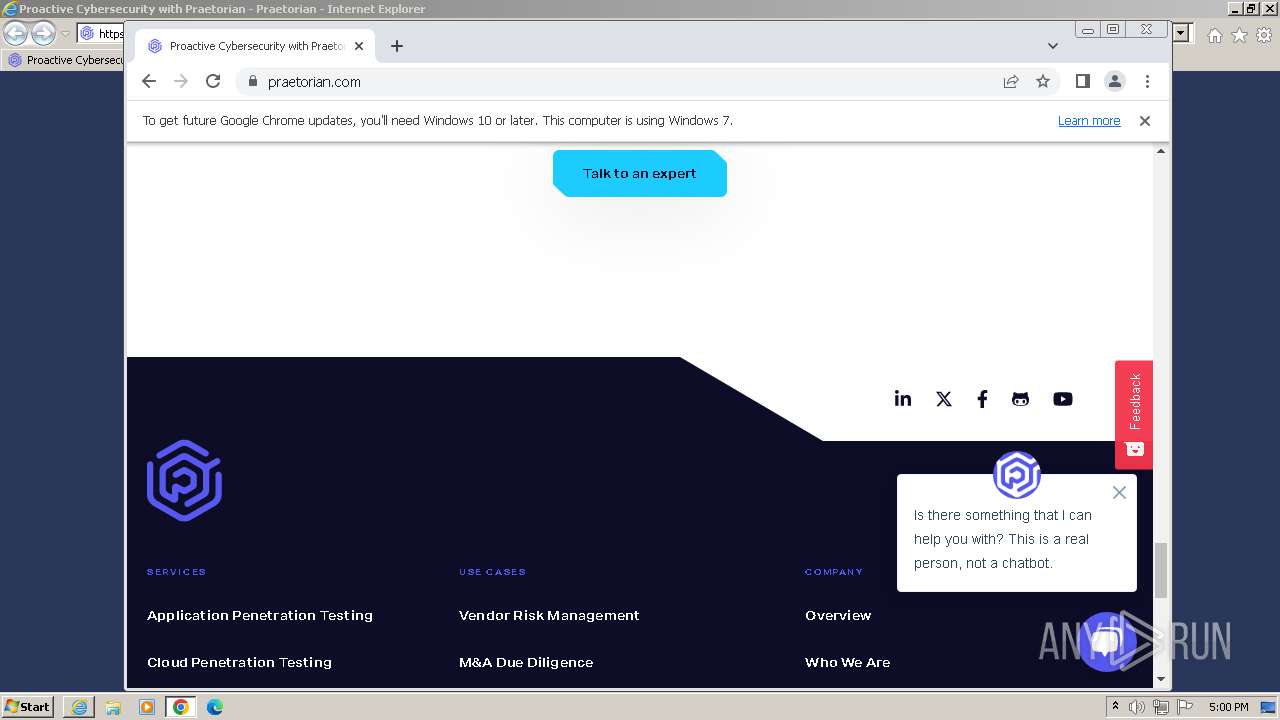Open Chrome tab search chevron

pos(1052,46)
